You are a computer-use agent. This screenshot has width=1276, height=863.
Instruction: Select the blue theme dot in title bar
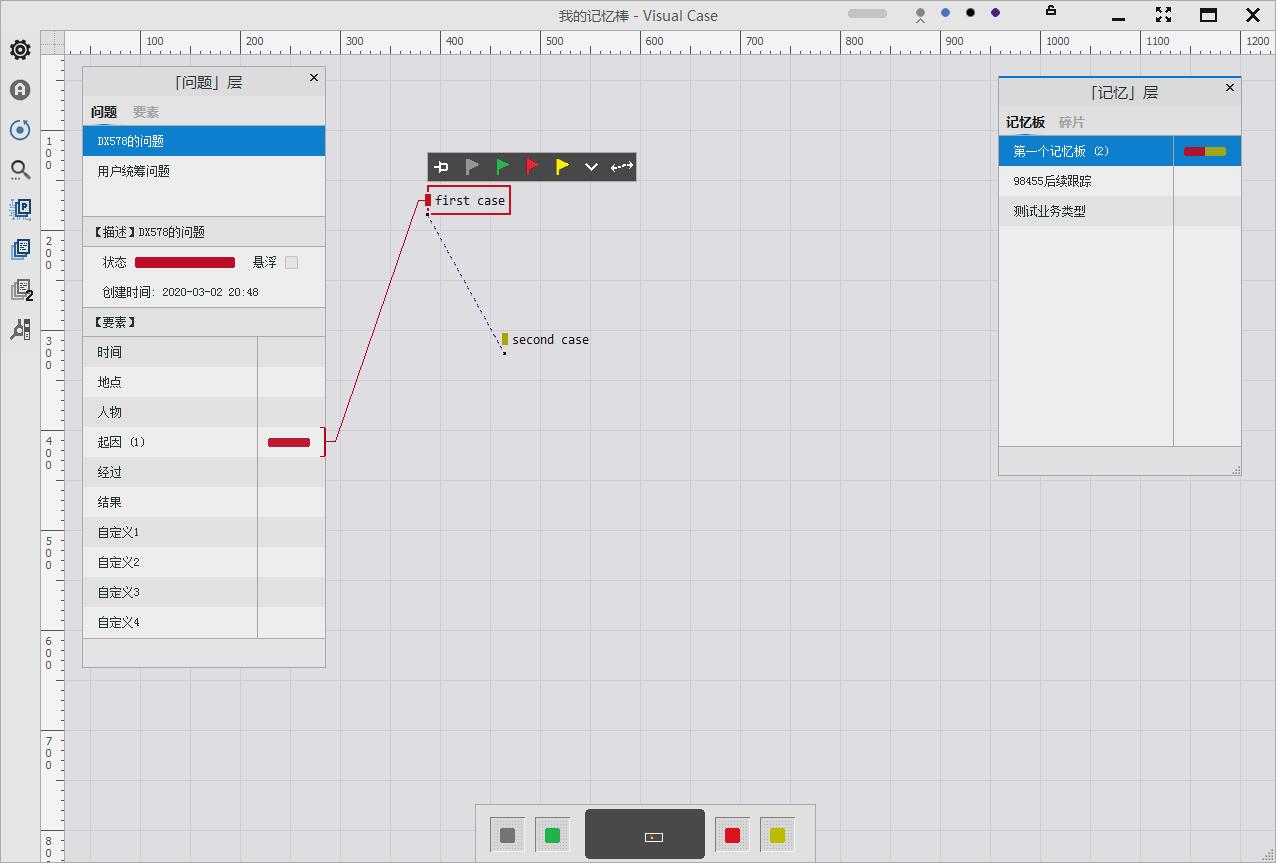946,13
